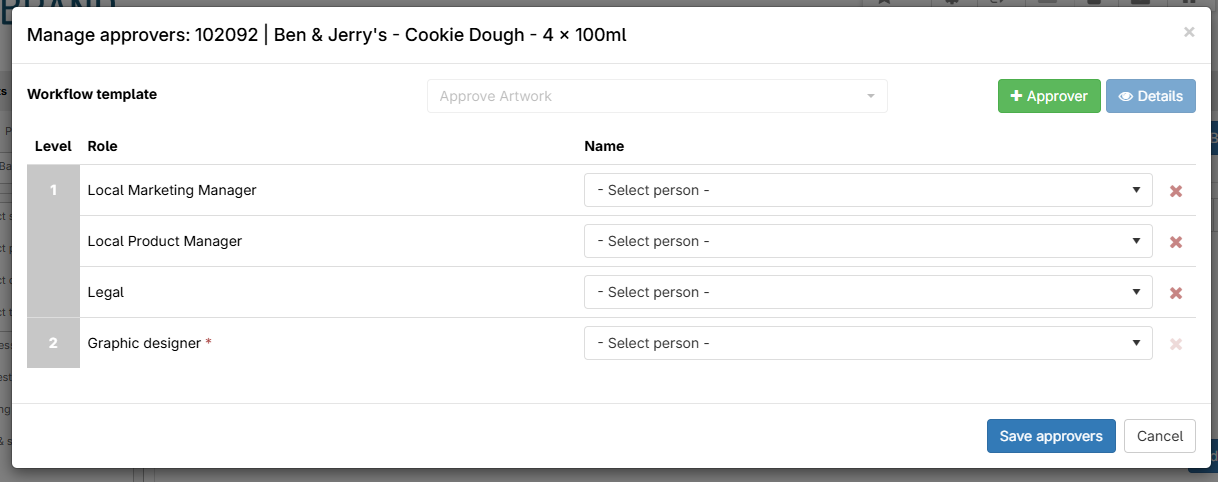Open person selector for Local Product Manager
Screen dimensions: 1218x482
click(x=868, y=241)
